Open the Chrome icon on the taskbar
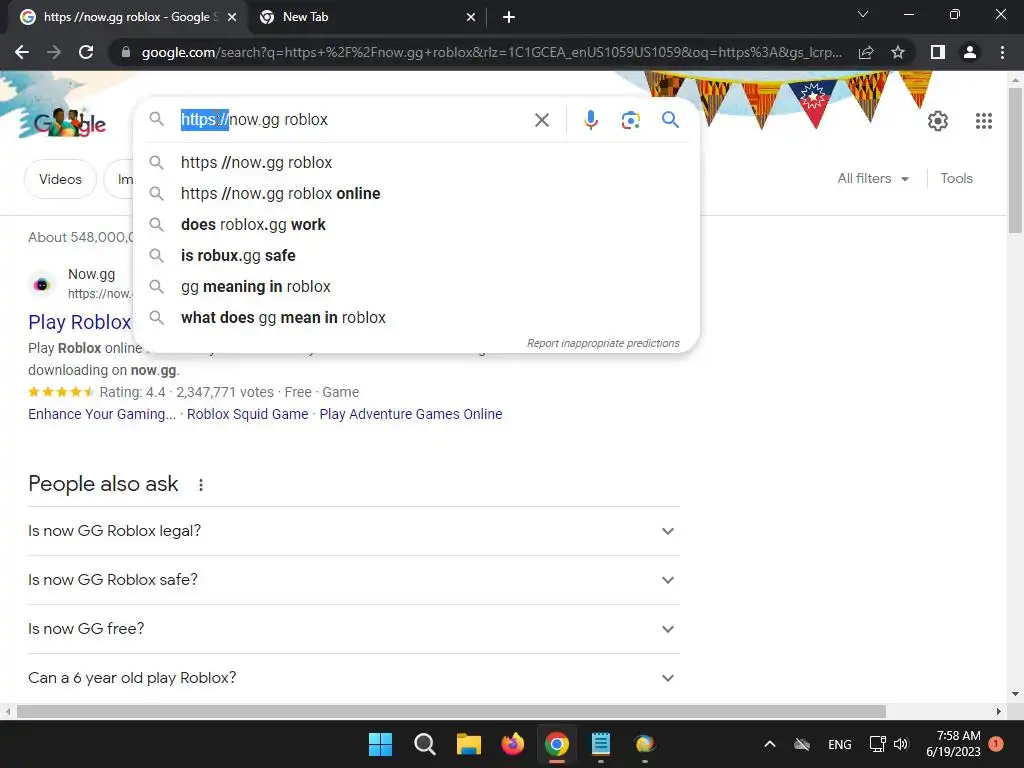The width and height of the screenshot is (1024, 768). [x=556, y=744]
